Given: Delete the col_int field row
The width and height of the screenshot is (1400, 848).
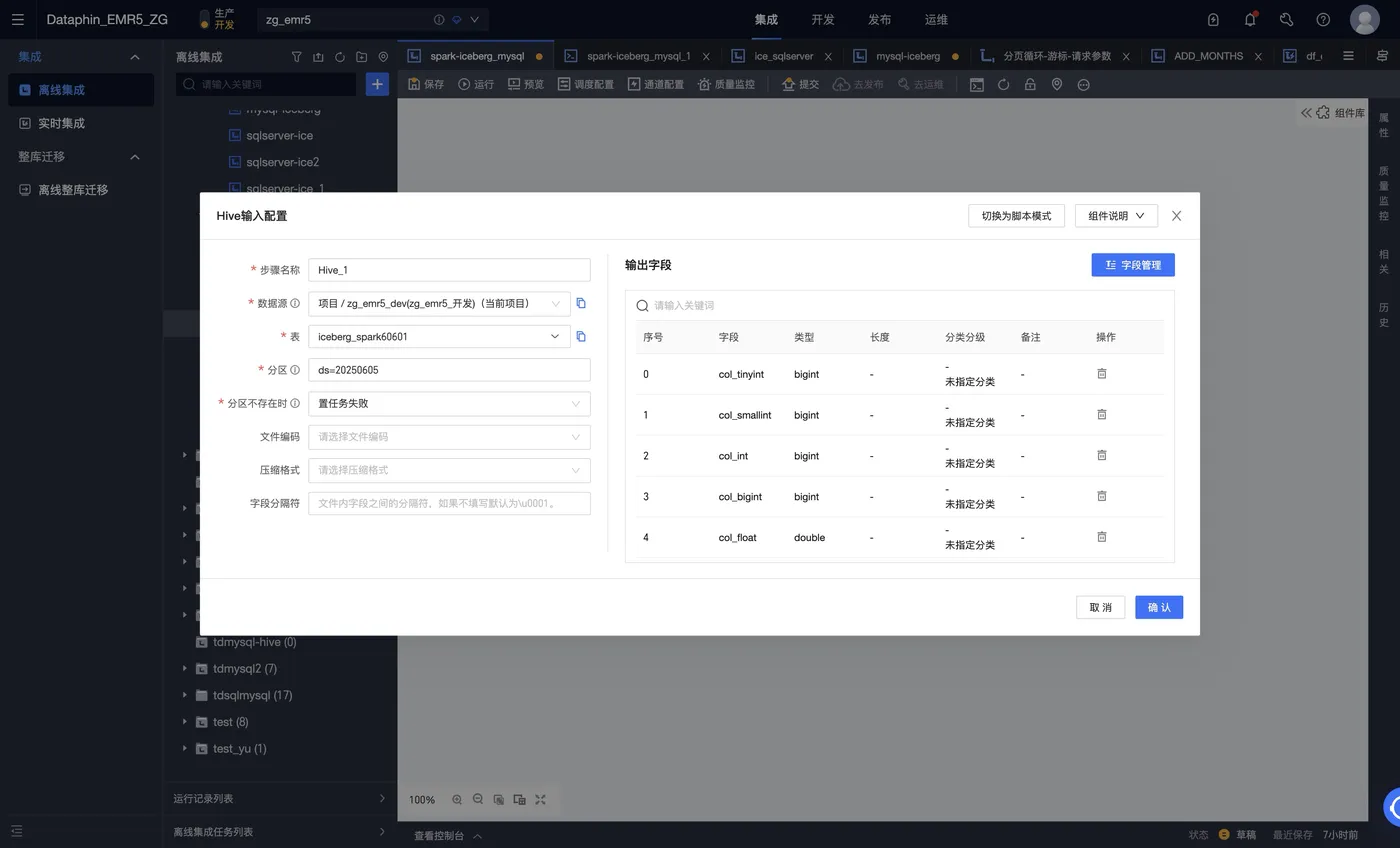Looking at the screenshot, I should point(1102,455).
